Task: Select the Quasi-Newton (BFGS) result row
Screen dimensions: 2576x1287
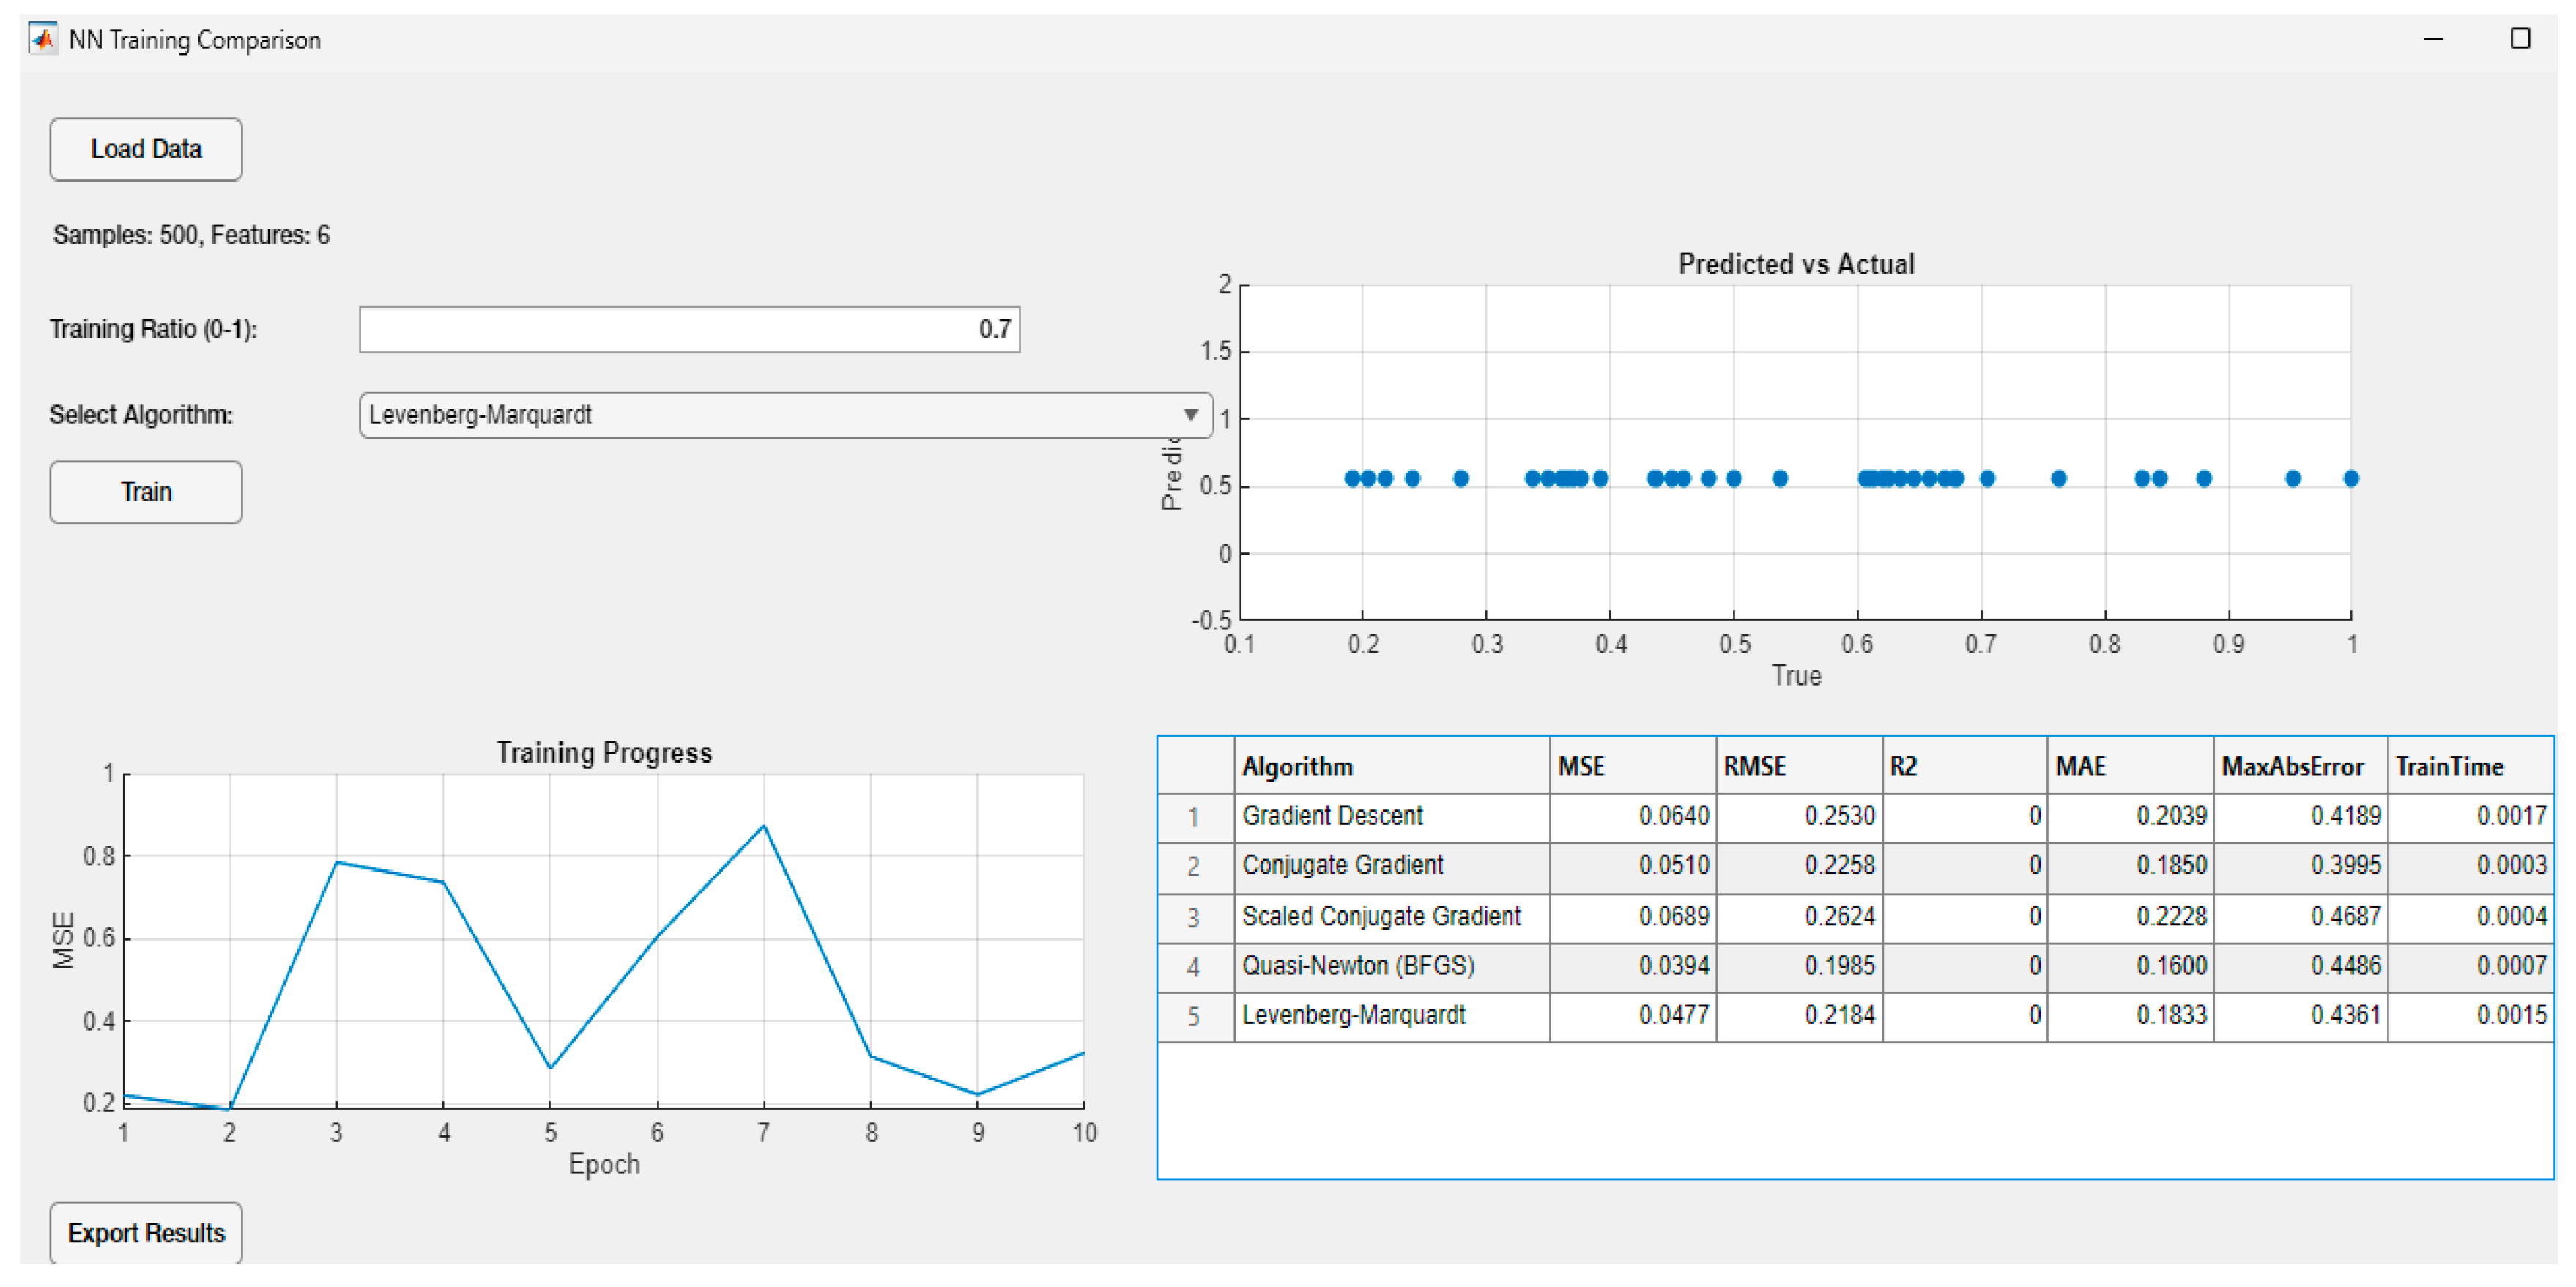Action: click(1390, 965)
